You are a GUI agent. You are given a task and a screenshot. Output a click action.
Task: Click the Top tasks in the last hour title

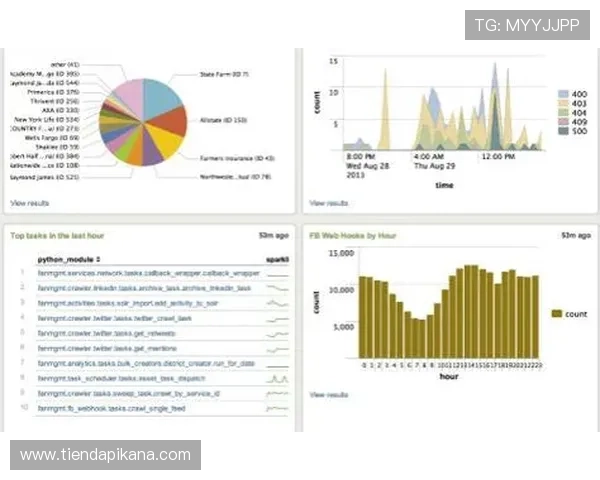point(59,236)
